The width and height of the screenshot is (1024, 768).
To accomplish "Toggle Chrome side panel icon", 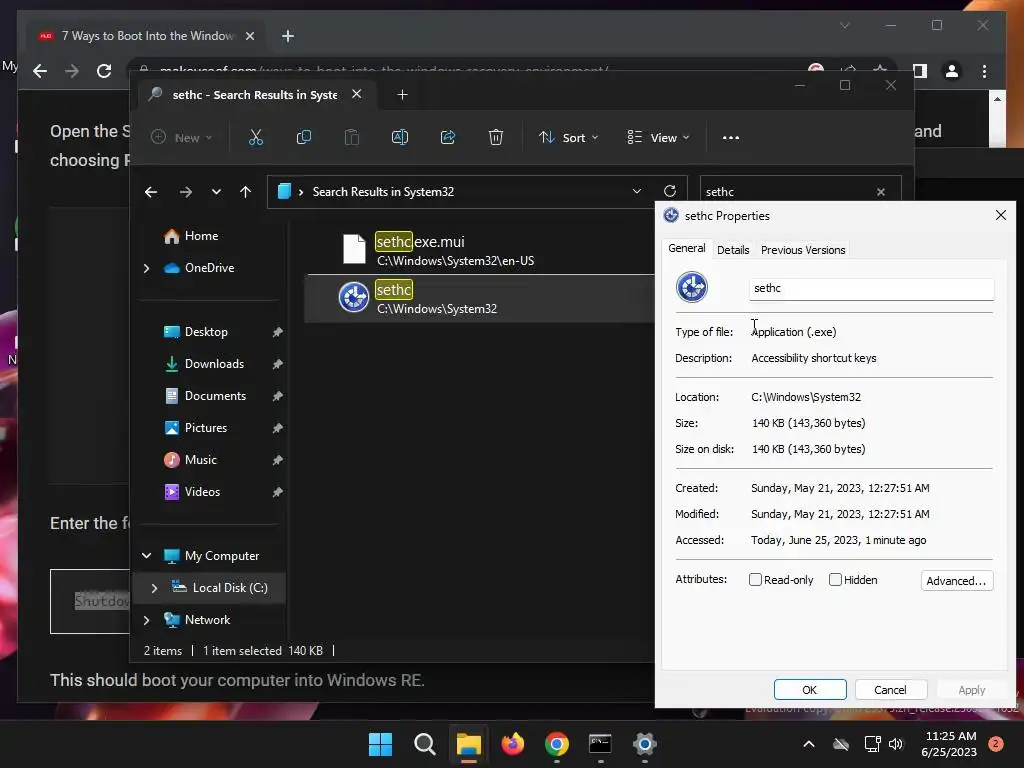I will [920, 71].
